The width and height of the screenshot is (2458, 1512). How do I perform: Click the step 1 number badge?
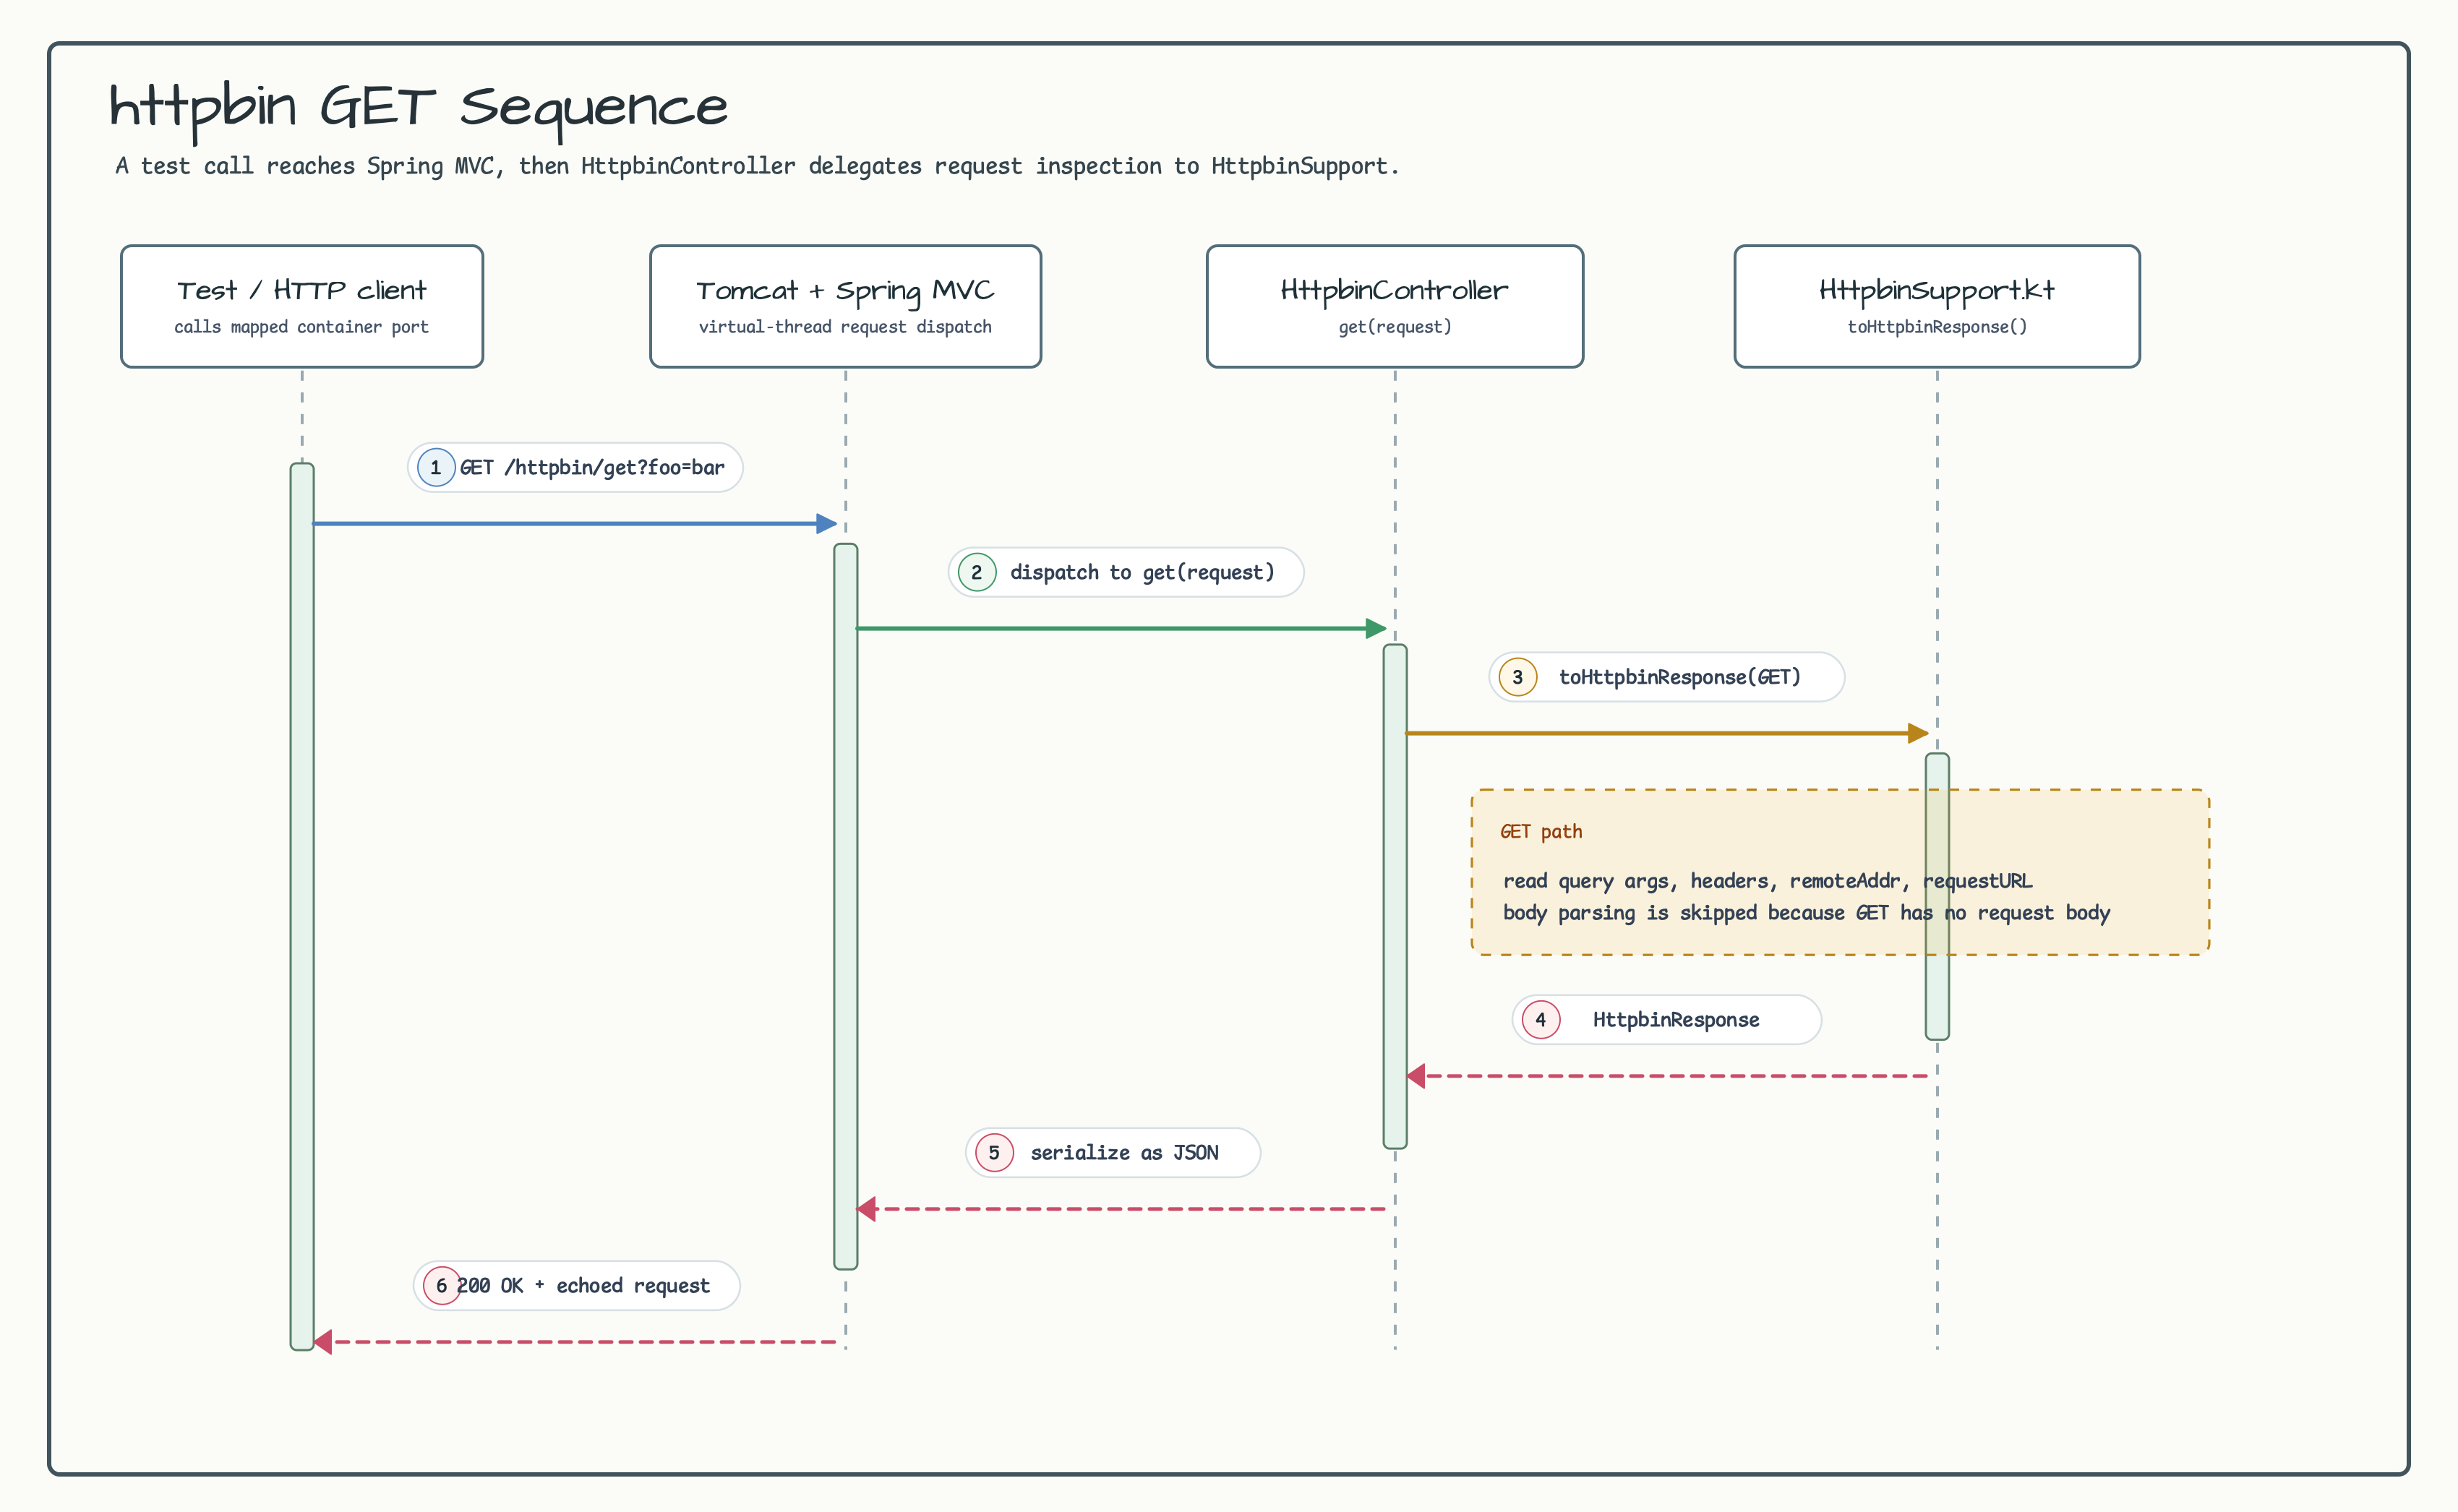click(x=436, y=467)
